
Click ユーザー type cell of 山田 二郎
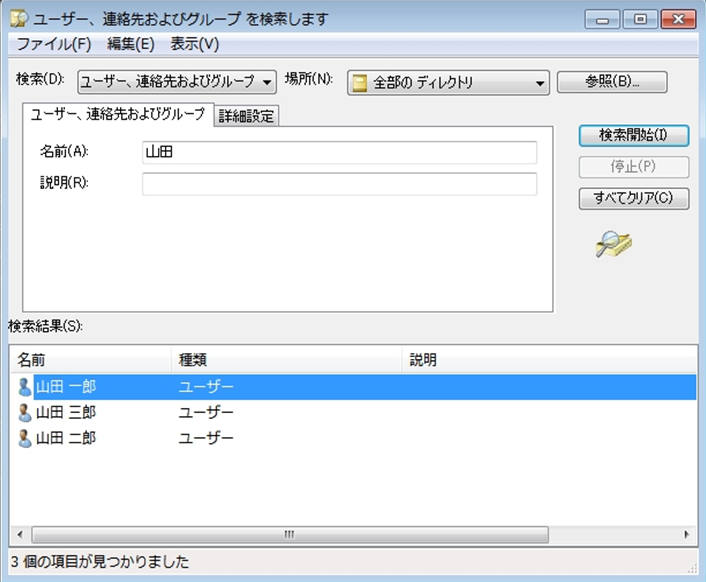tap(206, 438)
